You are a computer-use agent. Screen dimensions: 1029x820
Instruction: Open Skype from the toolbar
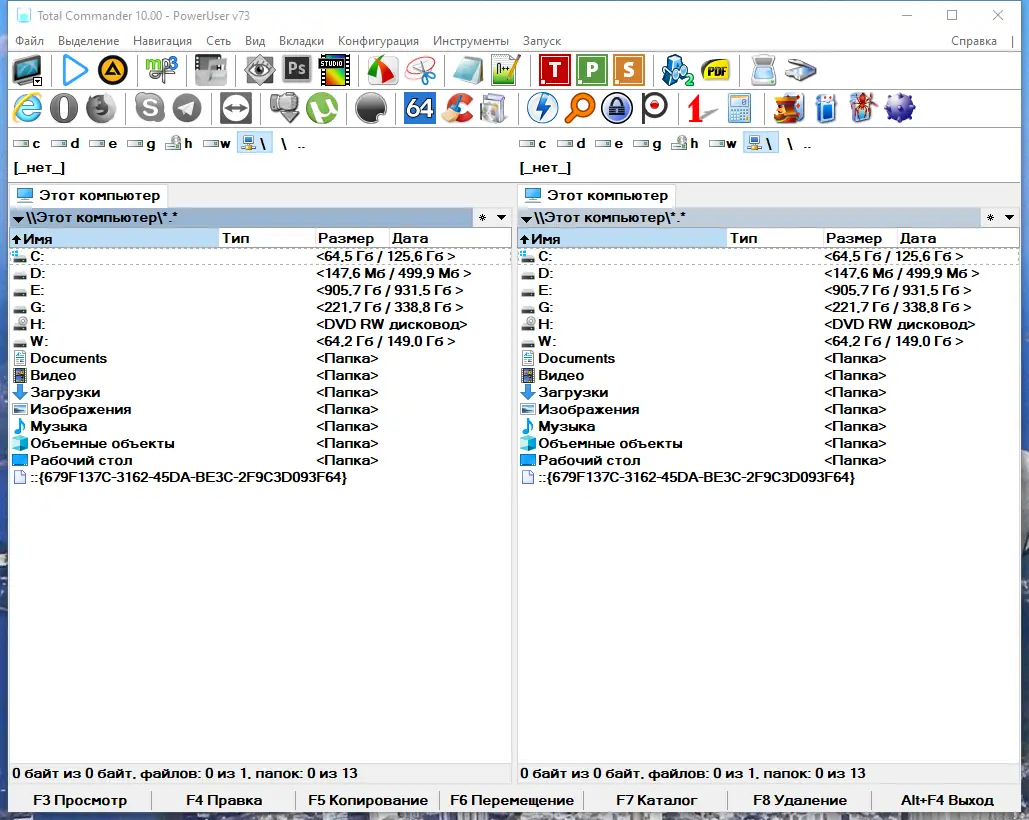(x=150, y=108)
